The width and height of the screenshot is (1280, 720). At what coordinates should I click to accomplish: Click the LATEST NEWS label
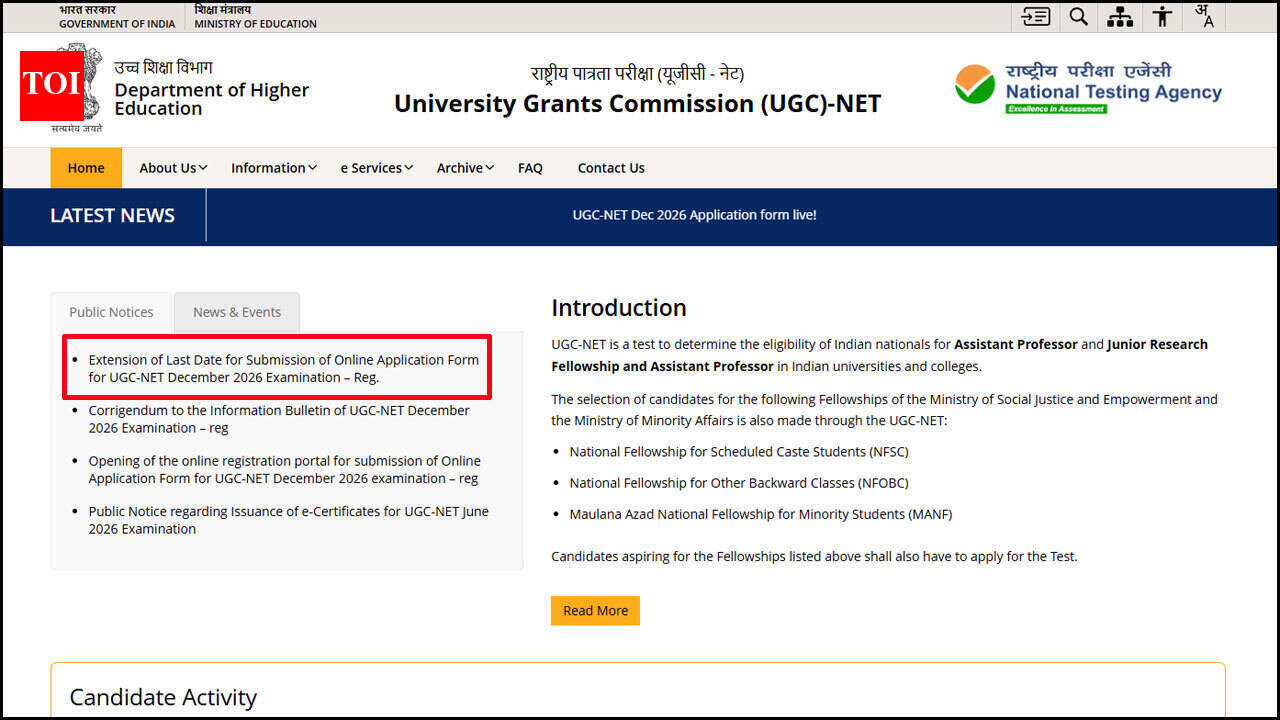113,215
